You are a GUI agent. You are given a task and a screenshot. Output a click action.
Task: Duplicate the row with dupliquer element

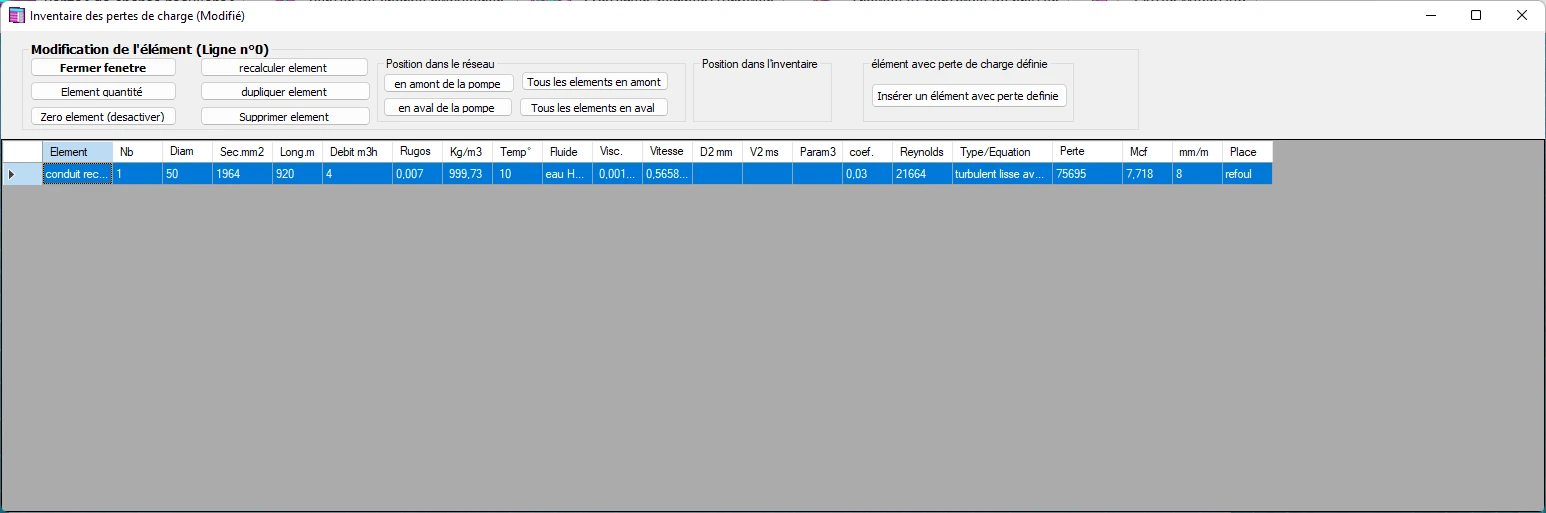(285, 91)
